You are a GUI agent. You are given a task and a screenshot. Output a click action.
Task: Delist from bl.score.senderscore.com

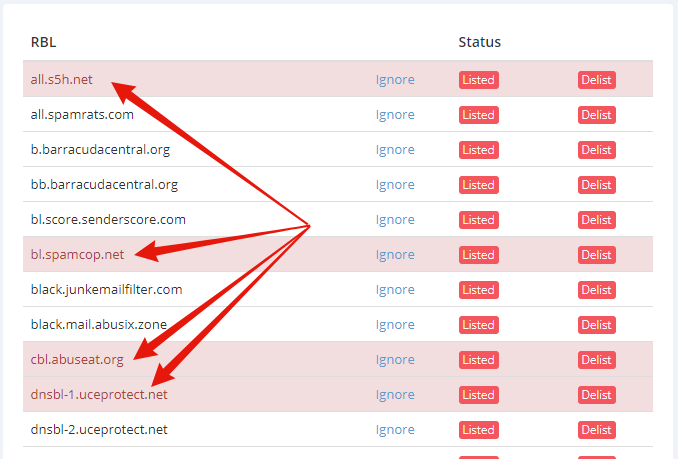tap(597, 220)
